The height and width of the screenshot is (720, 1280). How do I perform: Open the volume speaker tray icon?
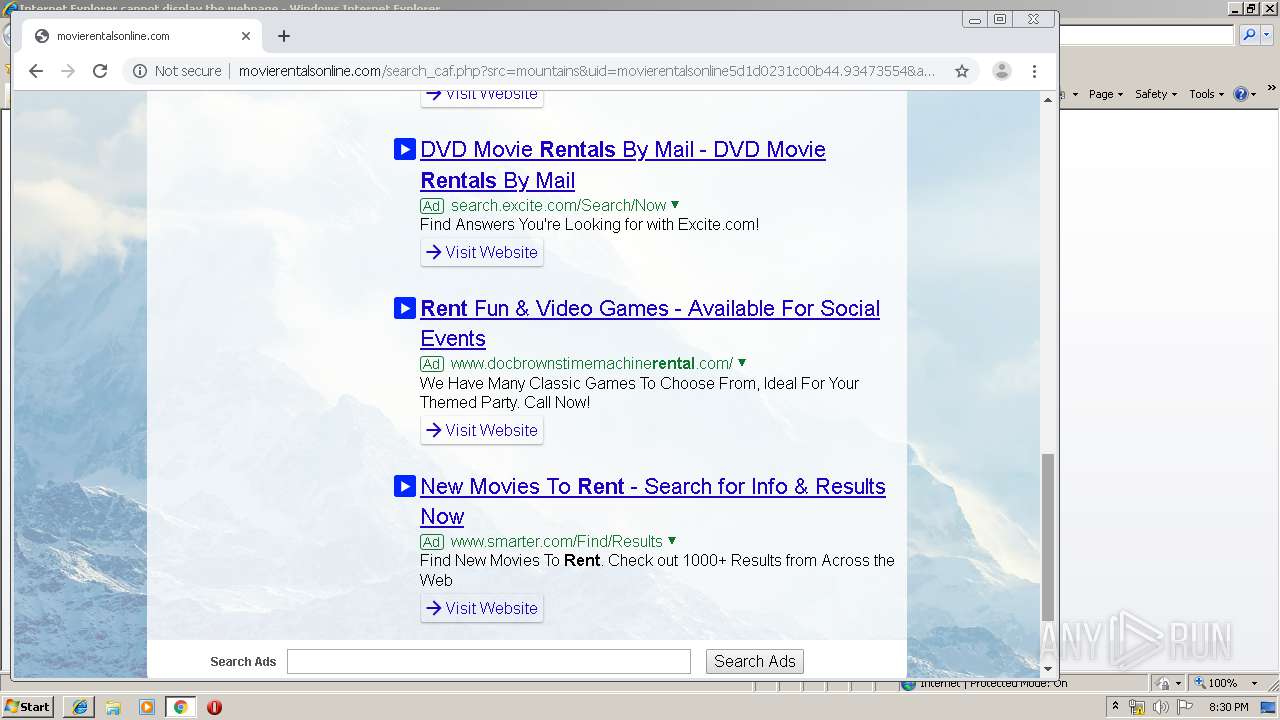[1160, 707]
